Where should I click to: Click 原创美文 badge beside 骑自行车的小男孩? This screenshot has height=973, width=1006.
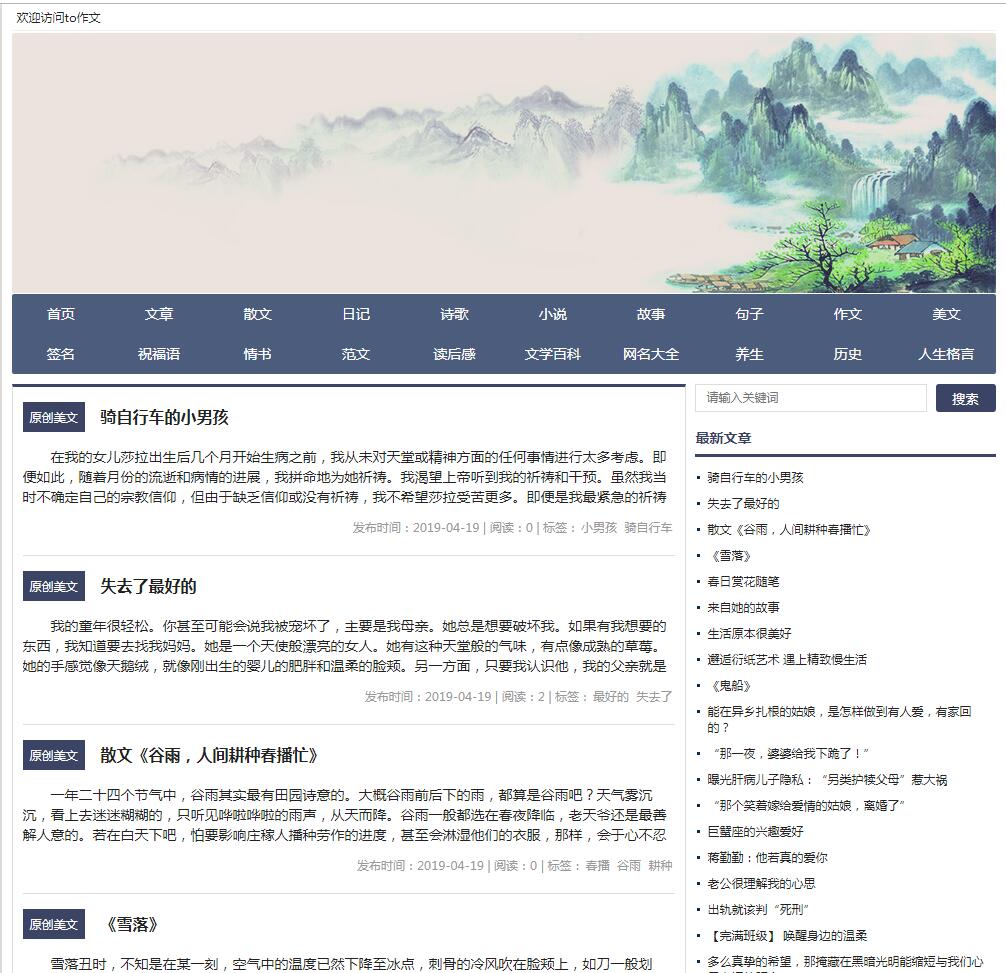pyautogui.click(x=54, y=418)
